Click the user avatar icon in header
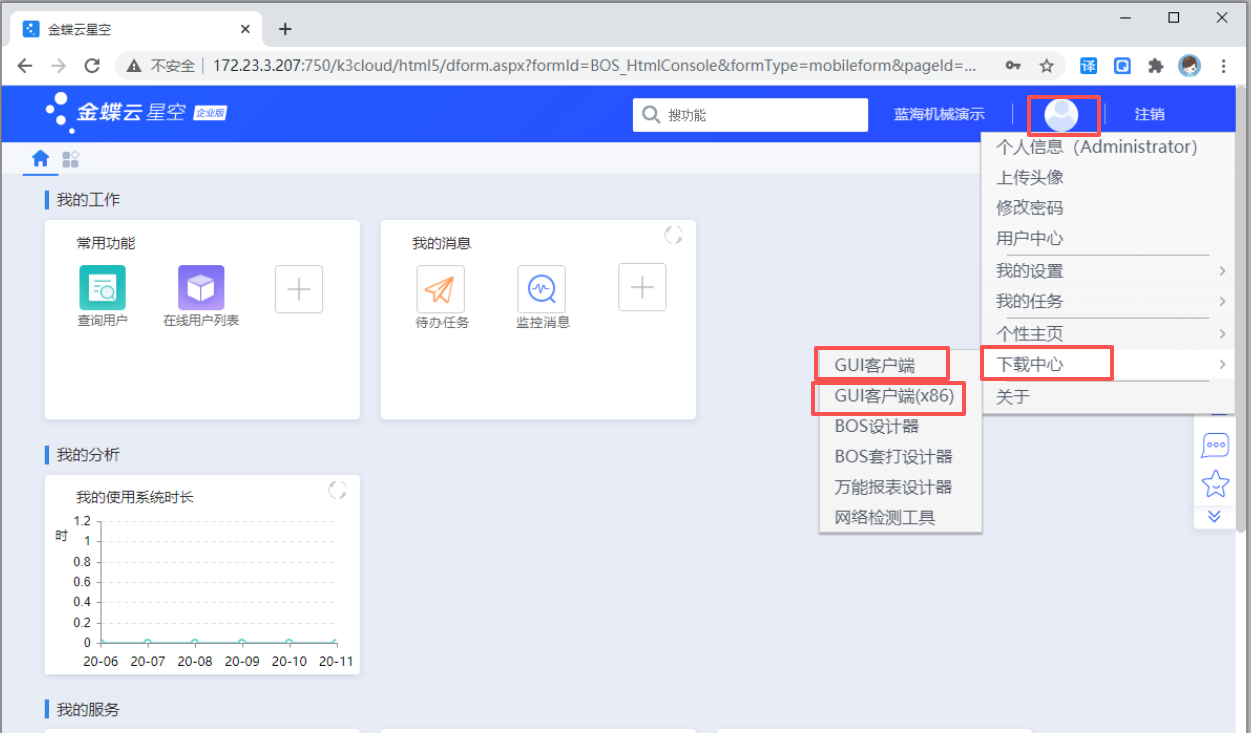This screenshot has height=733, width=1251. (1060, 115)
